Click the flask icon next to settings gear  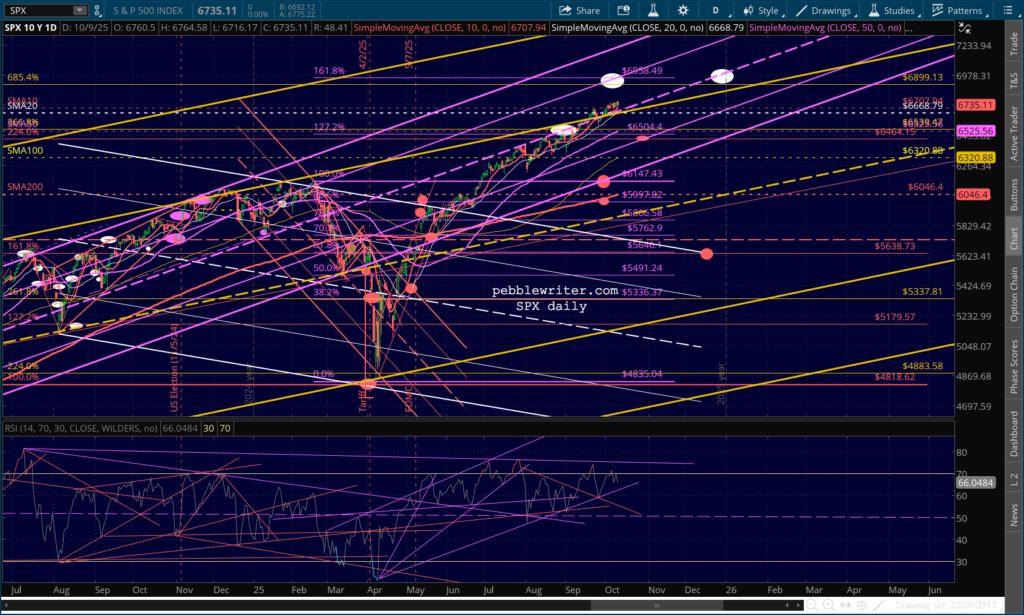653,10
